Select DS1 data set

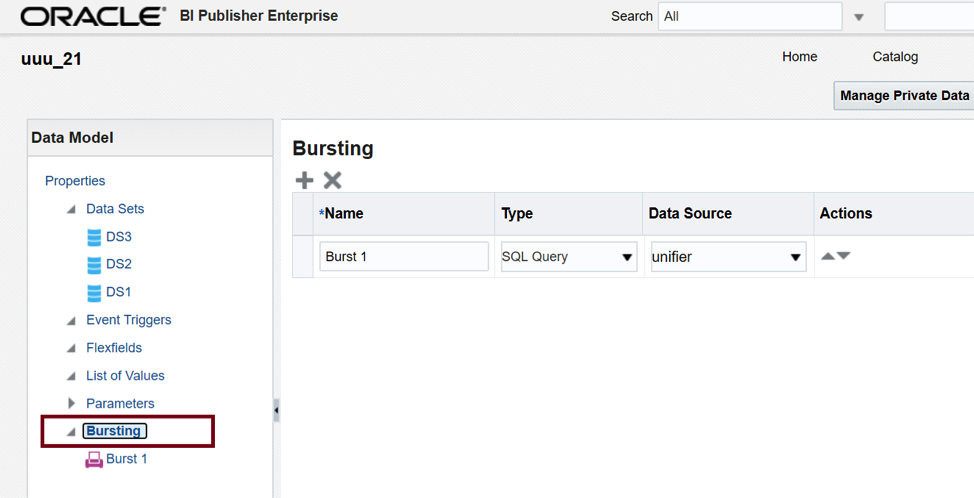point(119,292)
